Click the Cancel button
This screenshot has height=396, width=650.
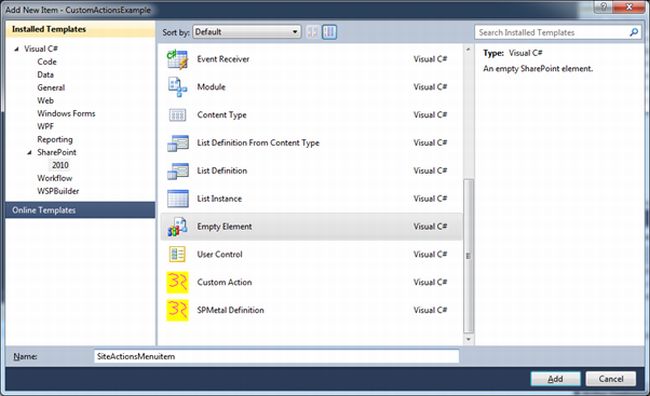pos(611,379)
